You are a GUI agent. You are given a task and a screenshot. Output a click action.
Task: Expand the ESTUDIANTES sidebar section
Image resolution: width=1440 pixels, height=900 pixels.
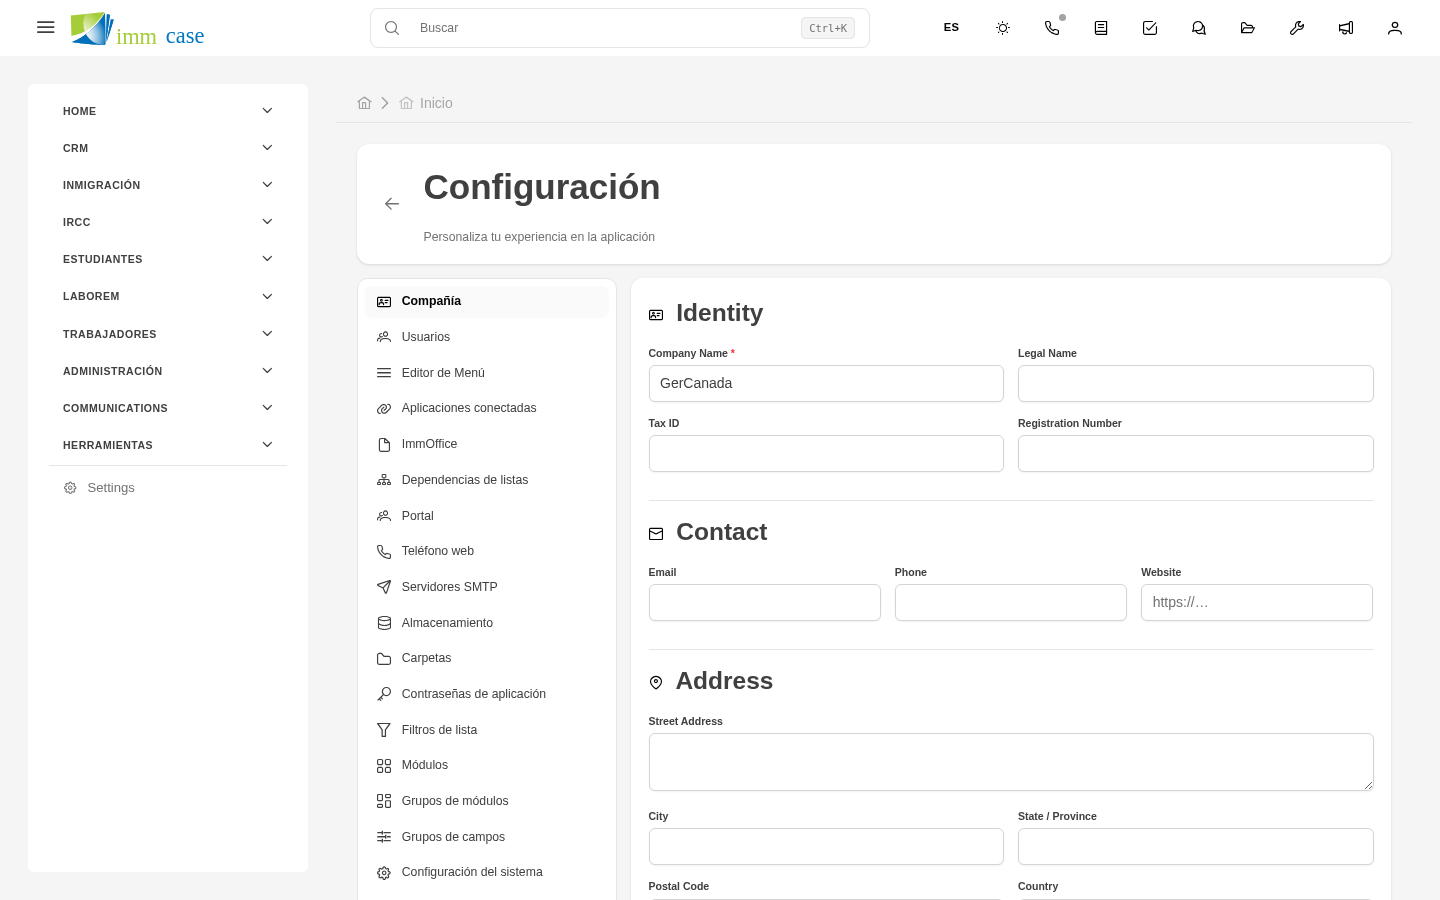168,259
